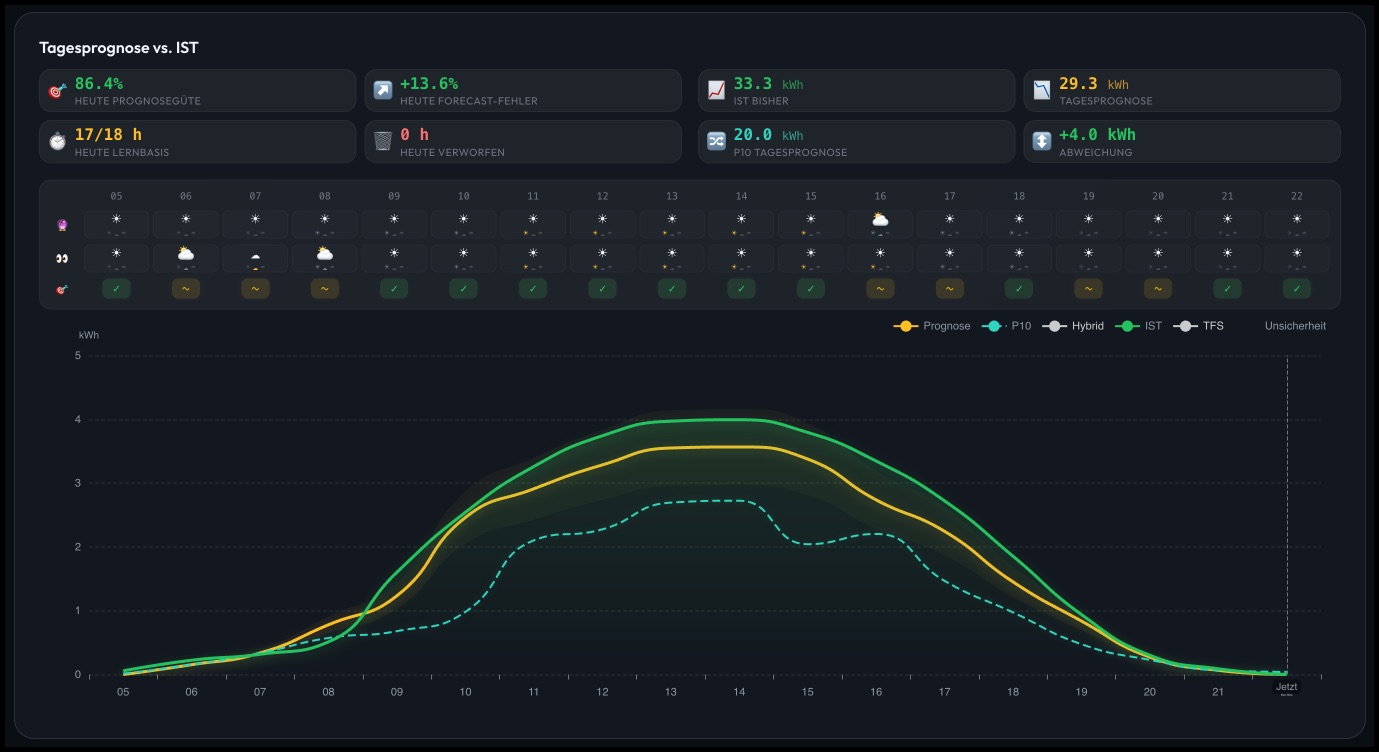Select the partly cloudy forecast icon for hour 16
The height and width of the screenshot is (752, 1379).
880,219
